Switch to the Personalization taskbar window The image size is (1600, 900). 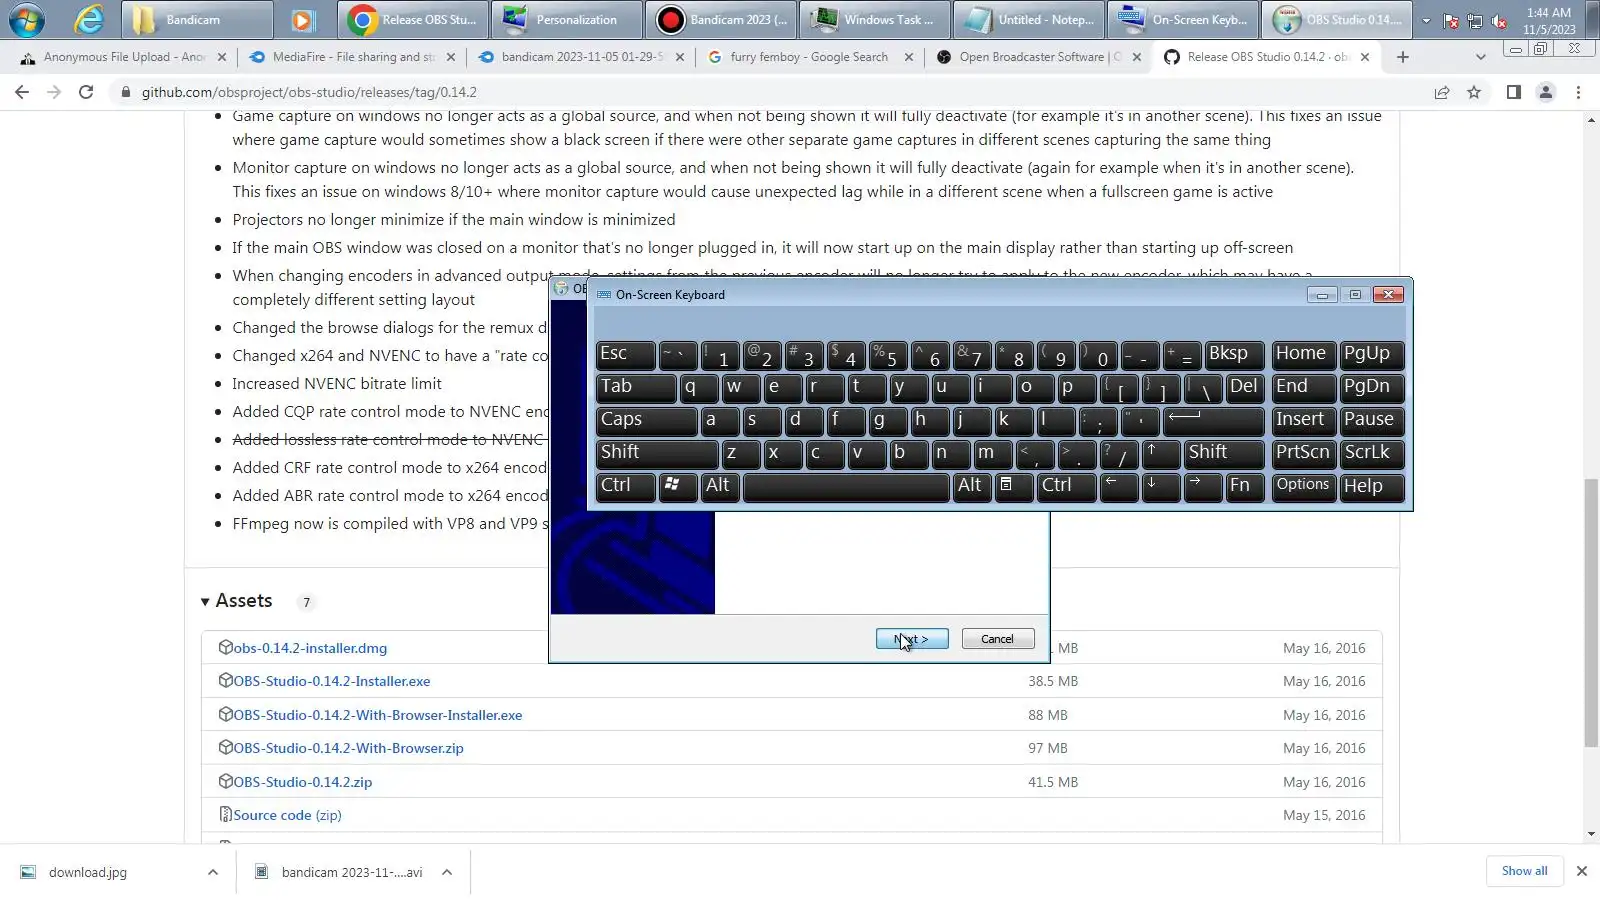pyautogui.click(x=567, y=19)
